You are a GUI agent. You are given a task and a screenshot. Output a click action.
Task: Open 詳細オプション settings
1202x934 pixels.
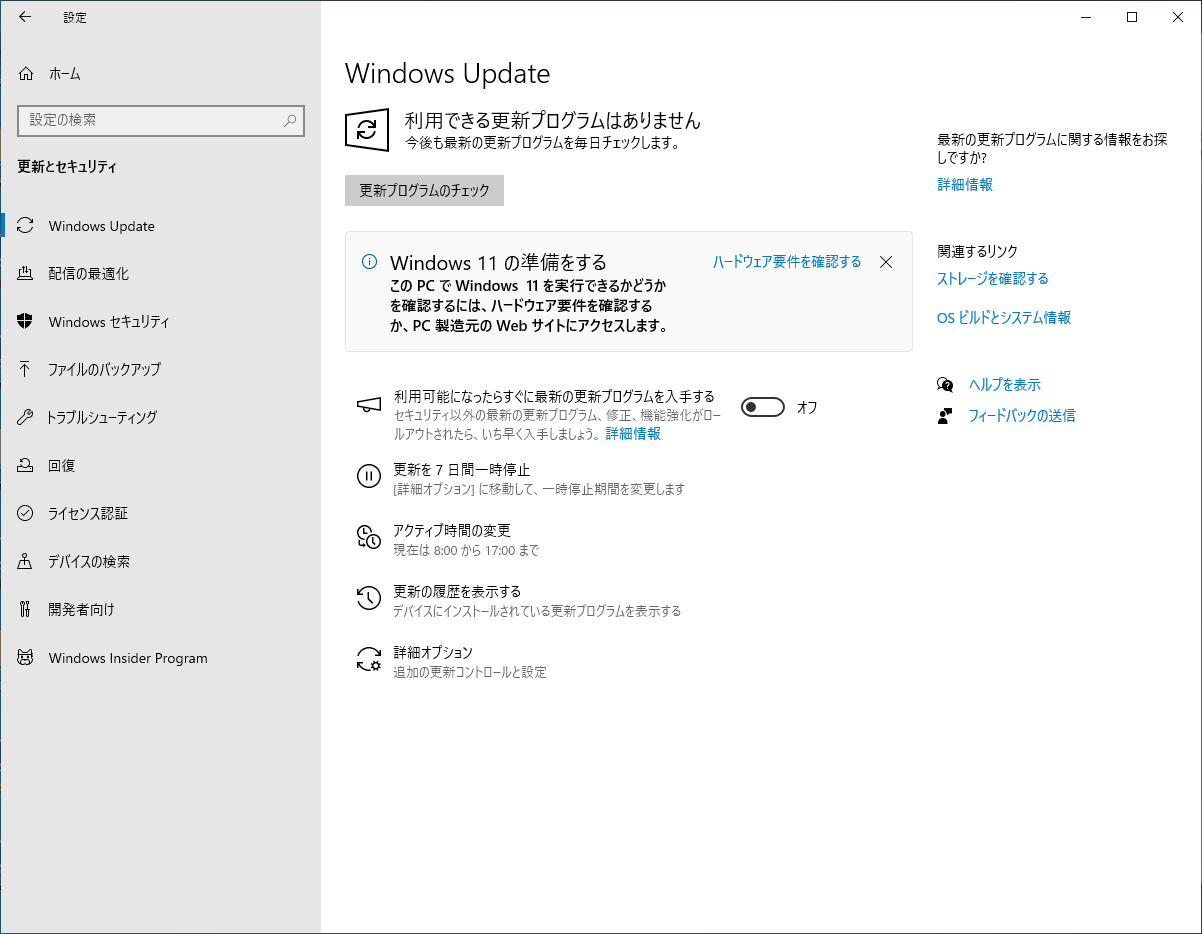433,652
